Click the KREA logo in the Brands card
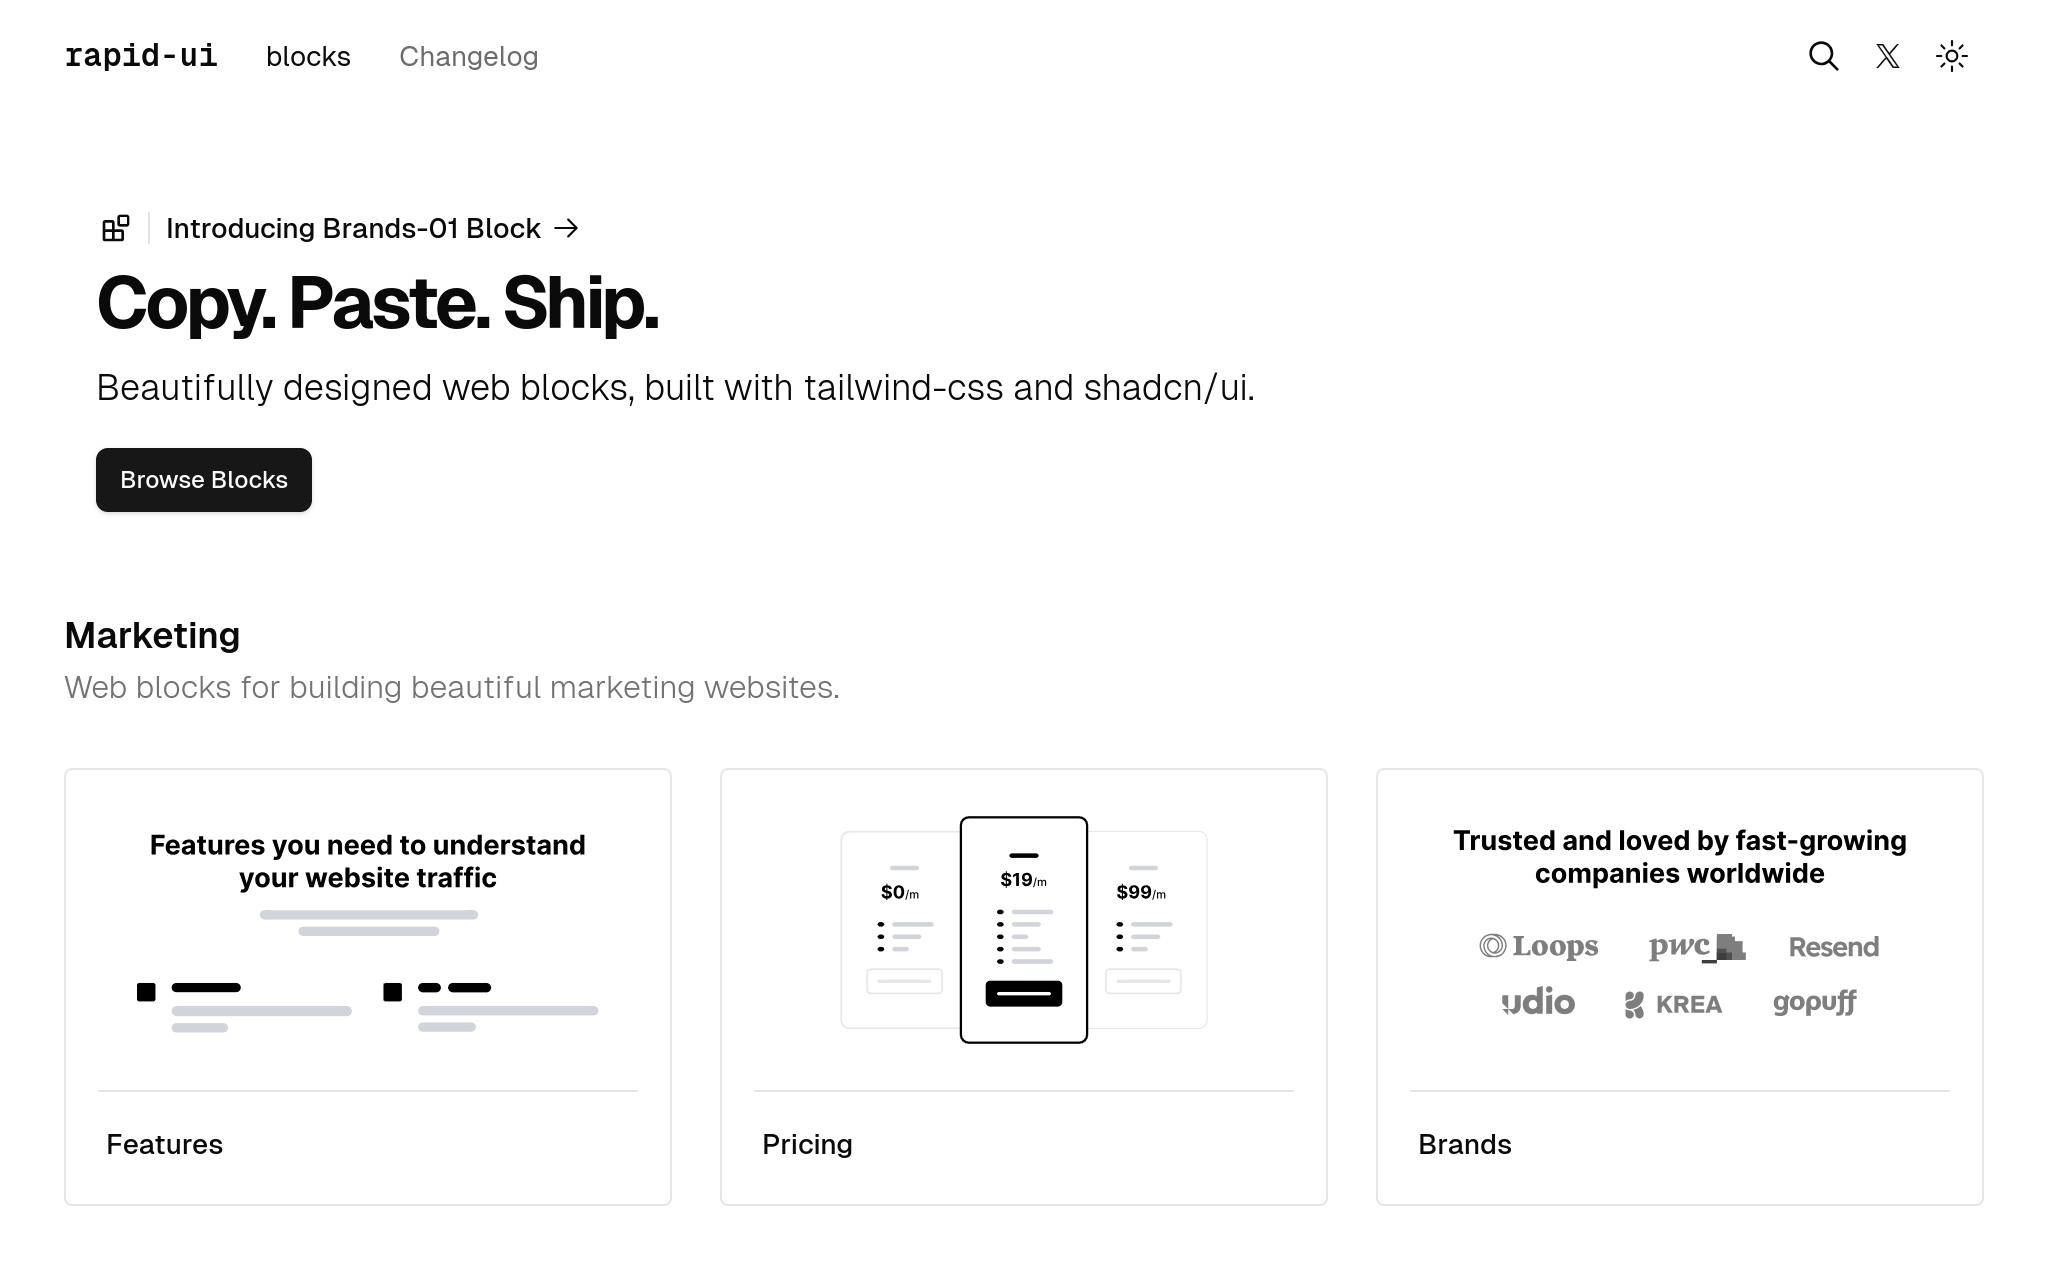 click(1673, 1004)
